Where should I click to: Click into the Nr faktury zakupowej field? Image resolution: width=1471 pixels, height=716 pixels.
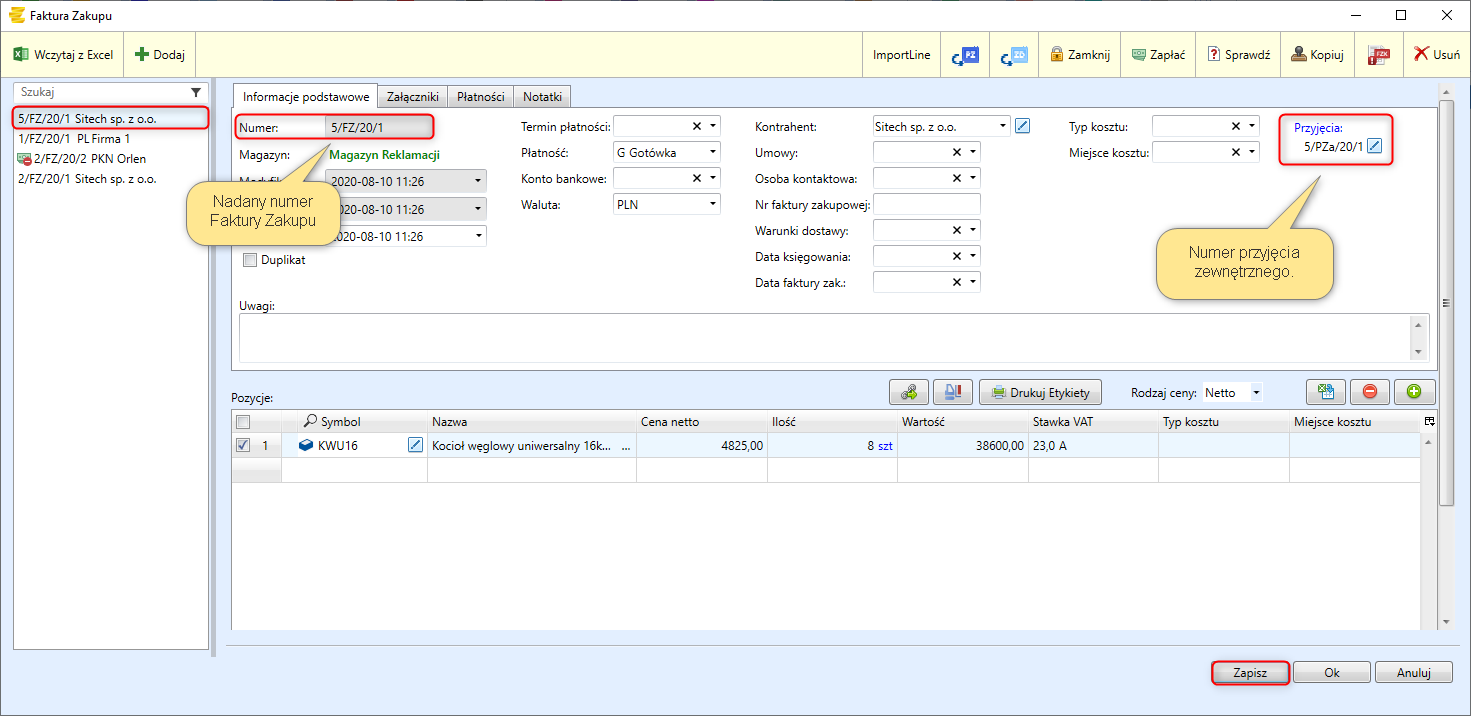tap(926, 204)
